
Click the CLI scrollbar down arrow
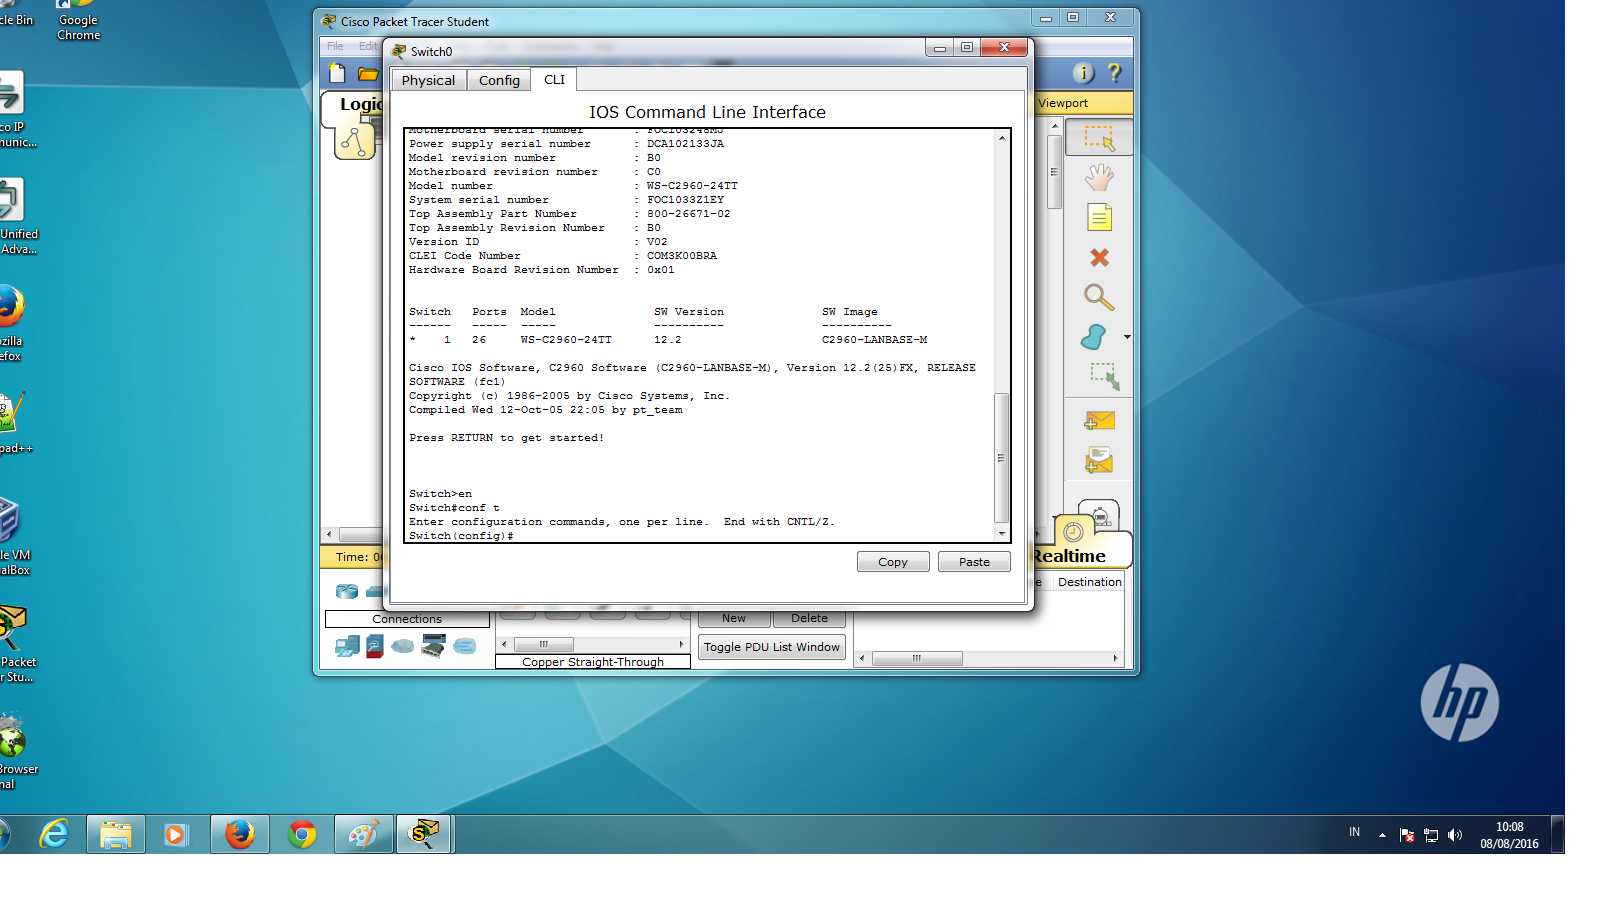[1001, 534]
